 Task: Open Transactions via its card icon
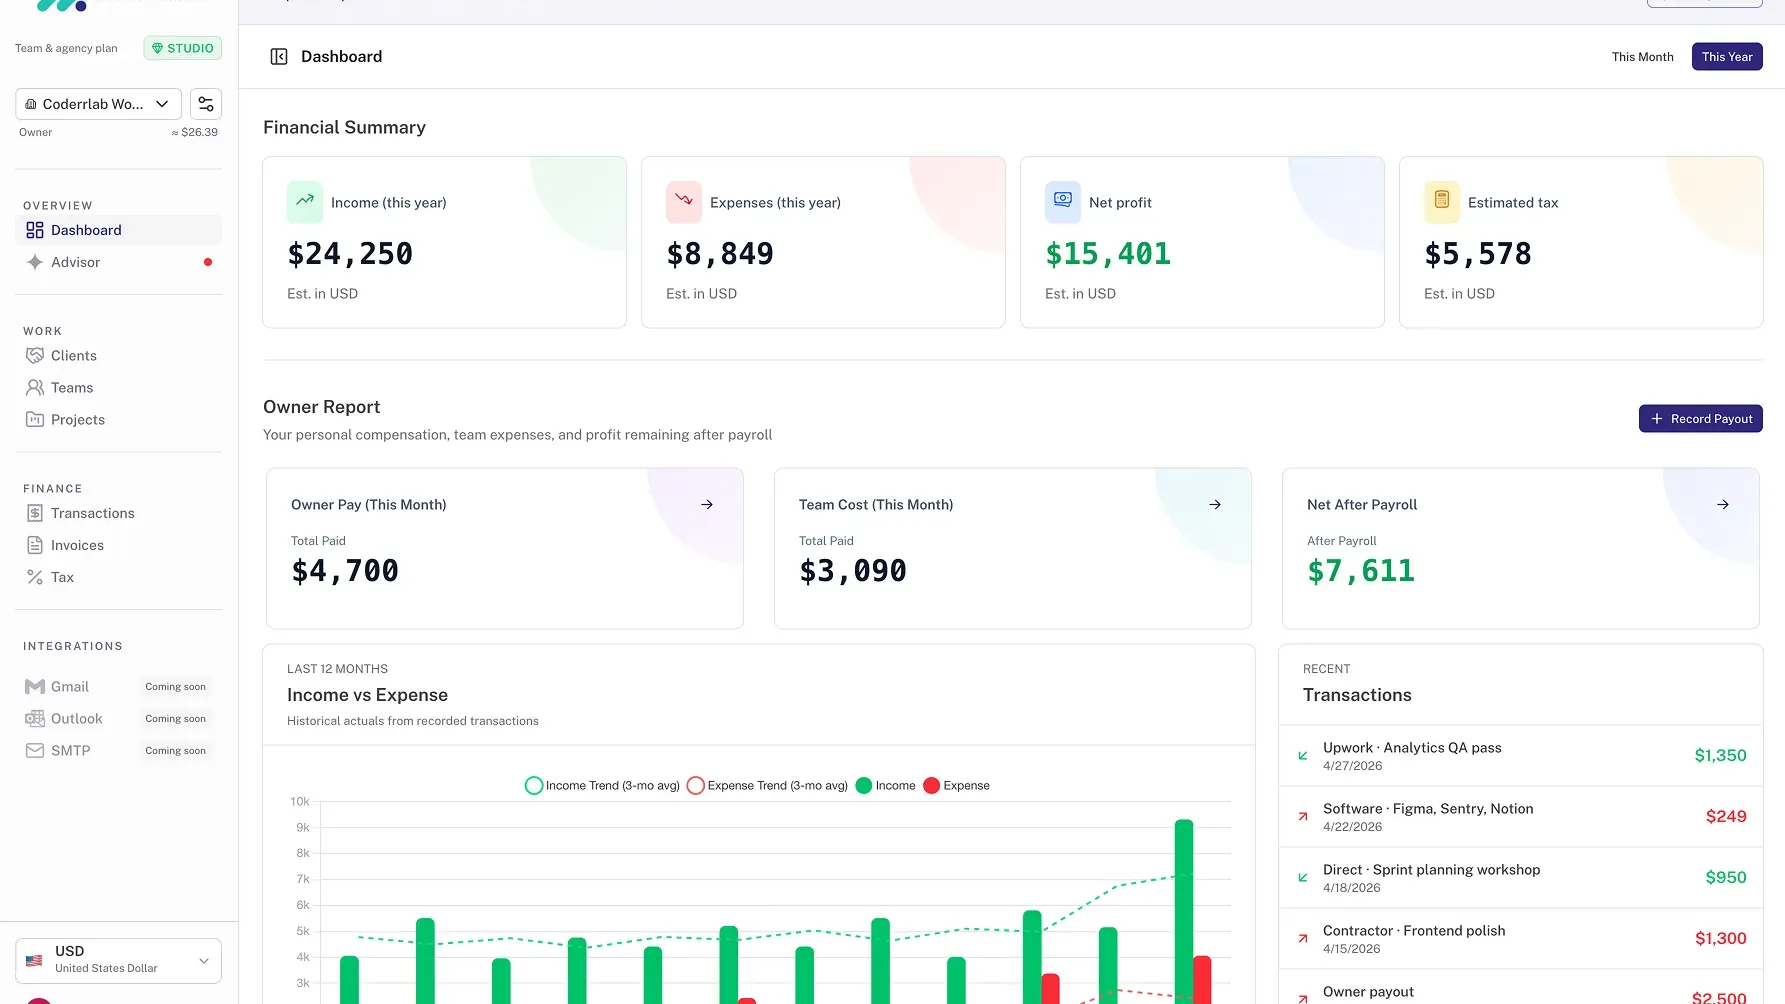pos(34,513)
